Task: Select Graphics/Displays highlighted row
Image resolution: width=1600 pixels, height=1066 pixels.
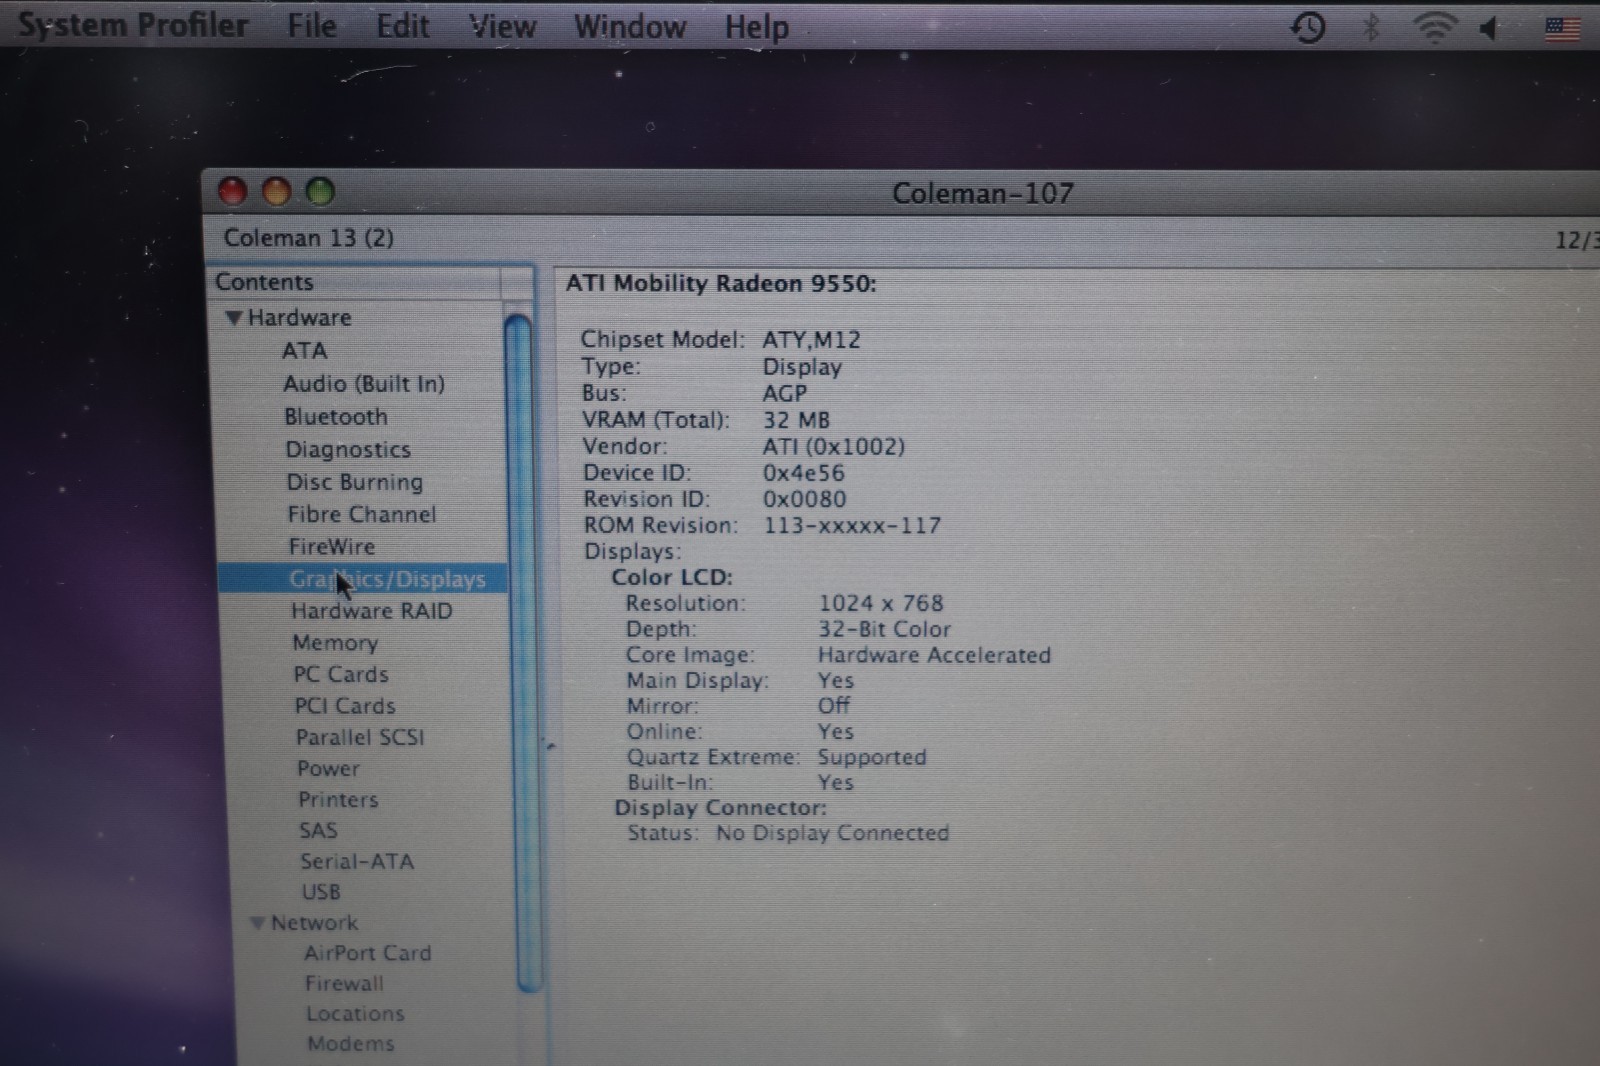Action: [363, 579]
